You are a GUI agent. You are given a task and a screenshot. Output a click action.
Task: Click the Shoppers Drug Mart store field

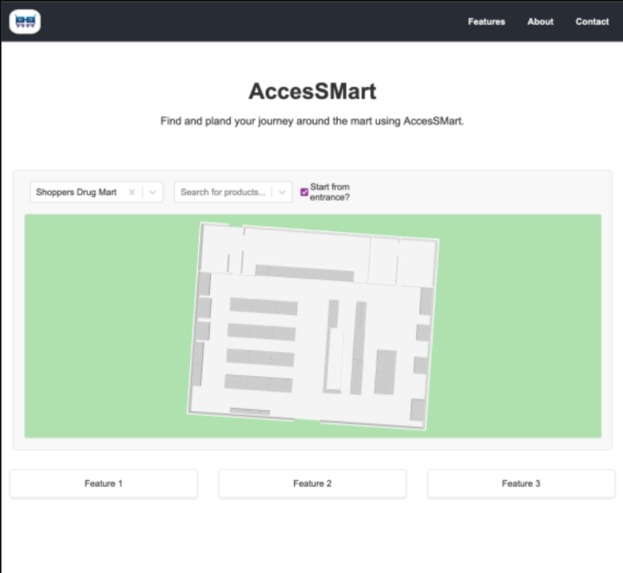[96, 192]
